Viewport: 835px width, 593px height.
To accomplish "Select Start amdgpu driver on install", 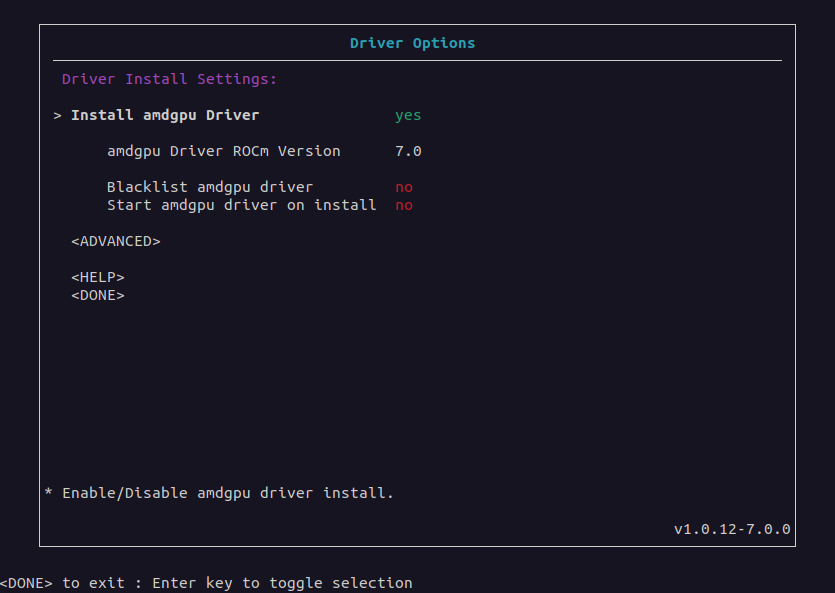I will point(242,205).
